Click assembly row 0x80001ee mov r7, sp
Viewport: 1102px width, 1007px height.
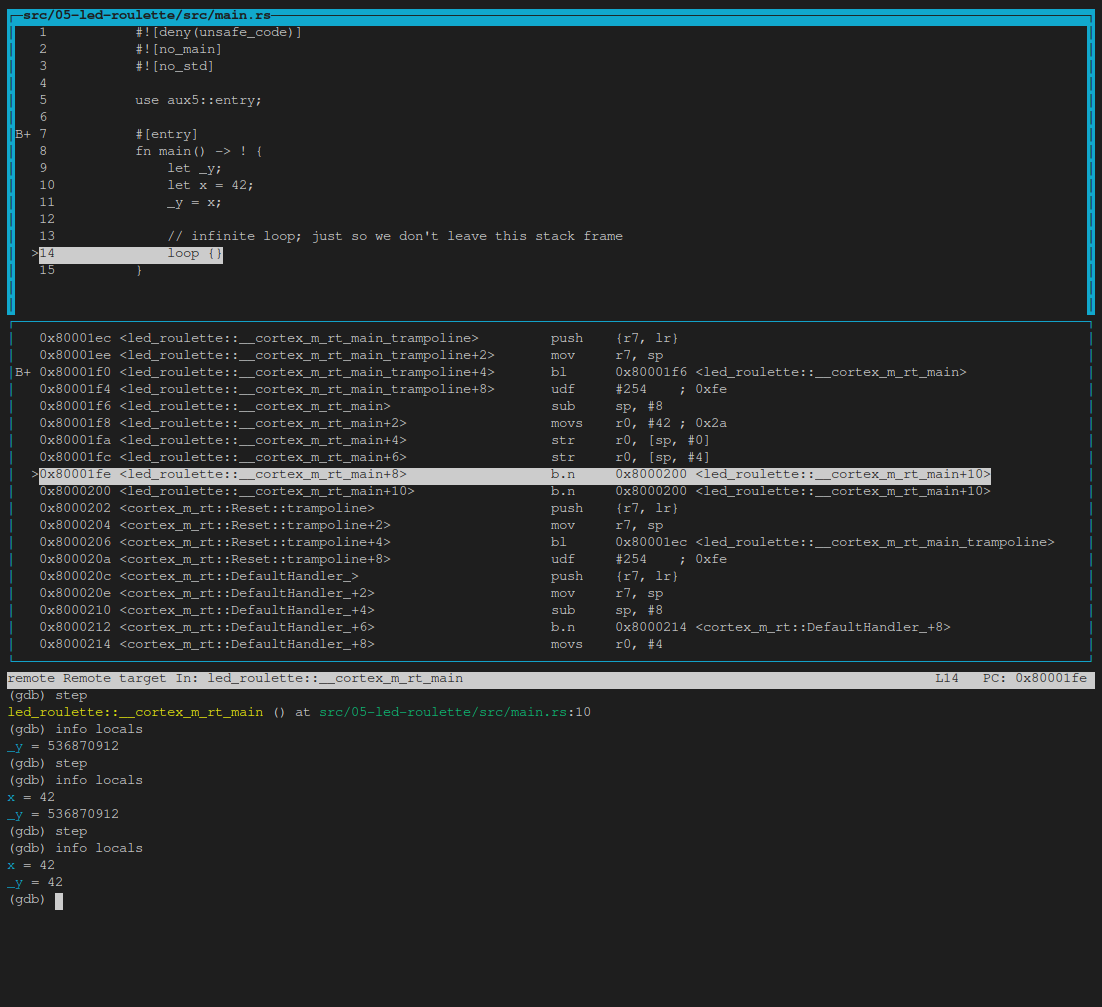(351, 356)
